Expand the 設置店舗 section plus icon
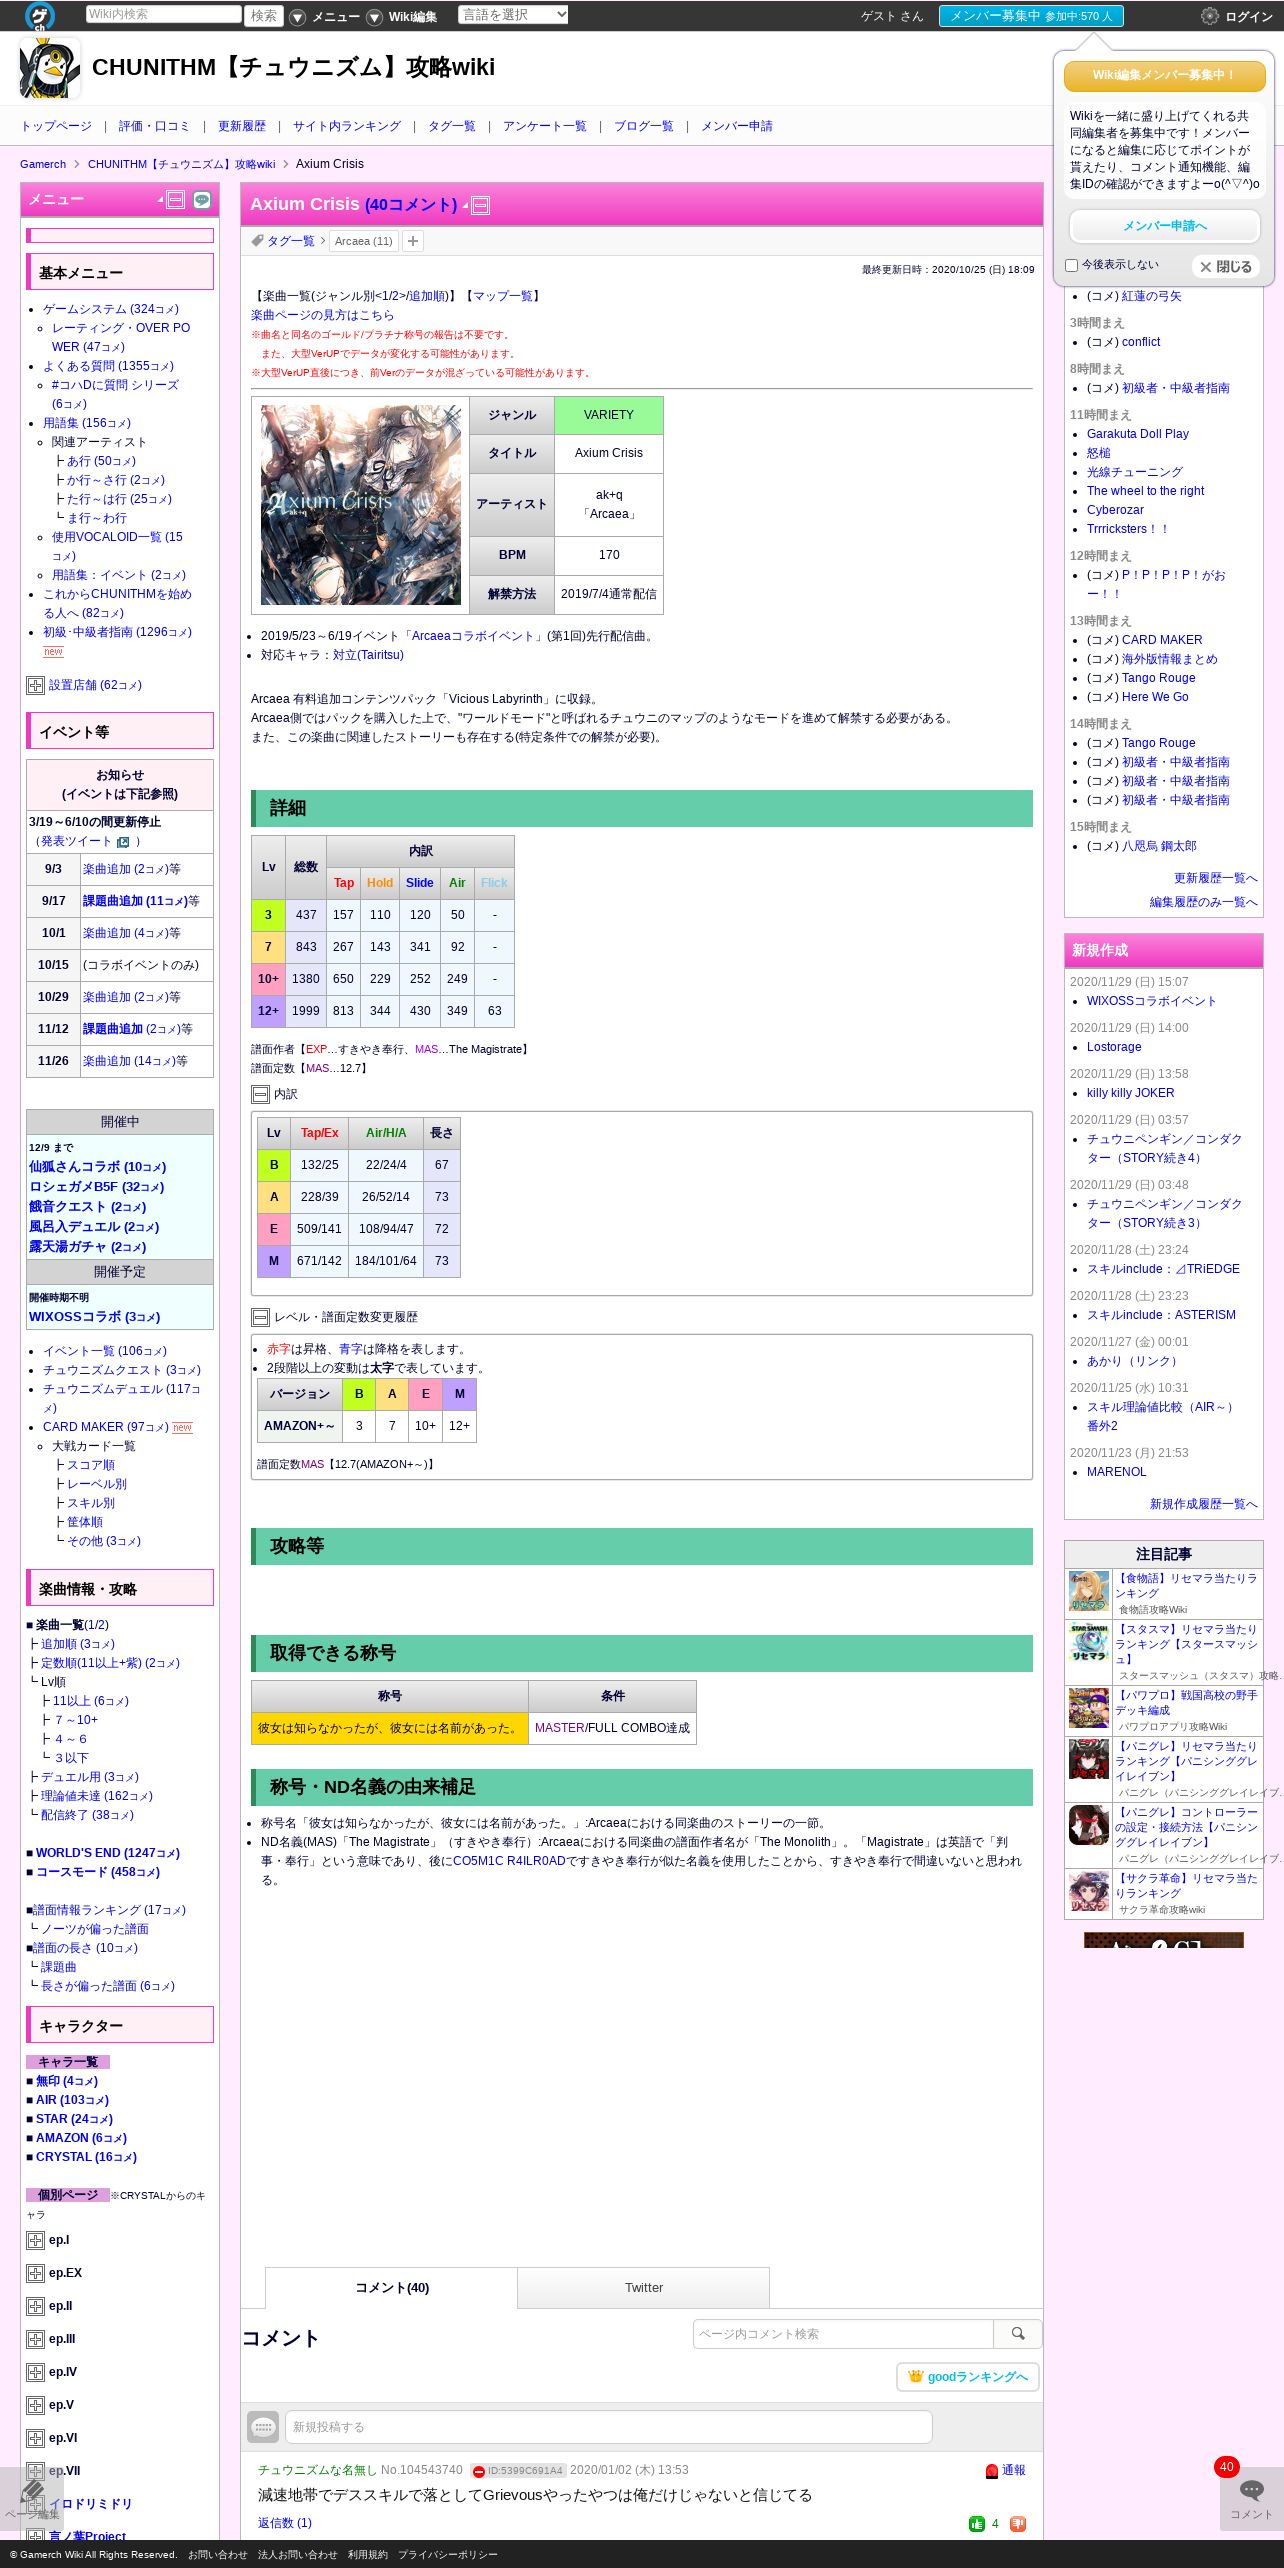 (35, 685)
